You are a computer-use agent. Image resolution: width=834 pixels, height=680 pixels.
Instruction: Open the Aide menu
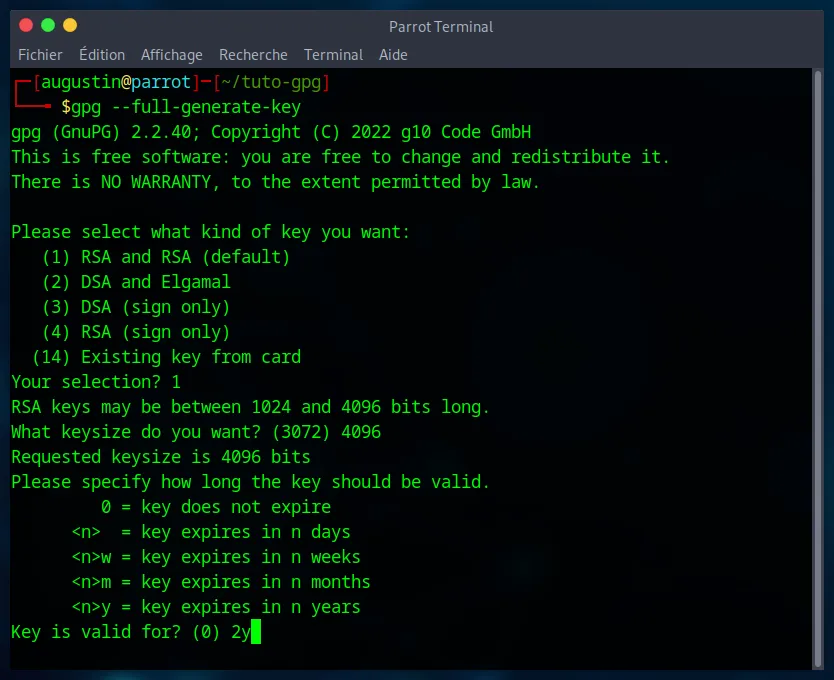pos(393,55)
